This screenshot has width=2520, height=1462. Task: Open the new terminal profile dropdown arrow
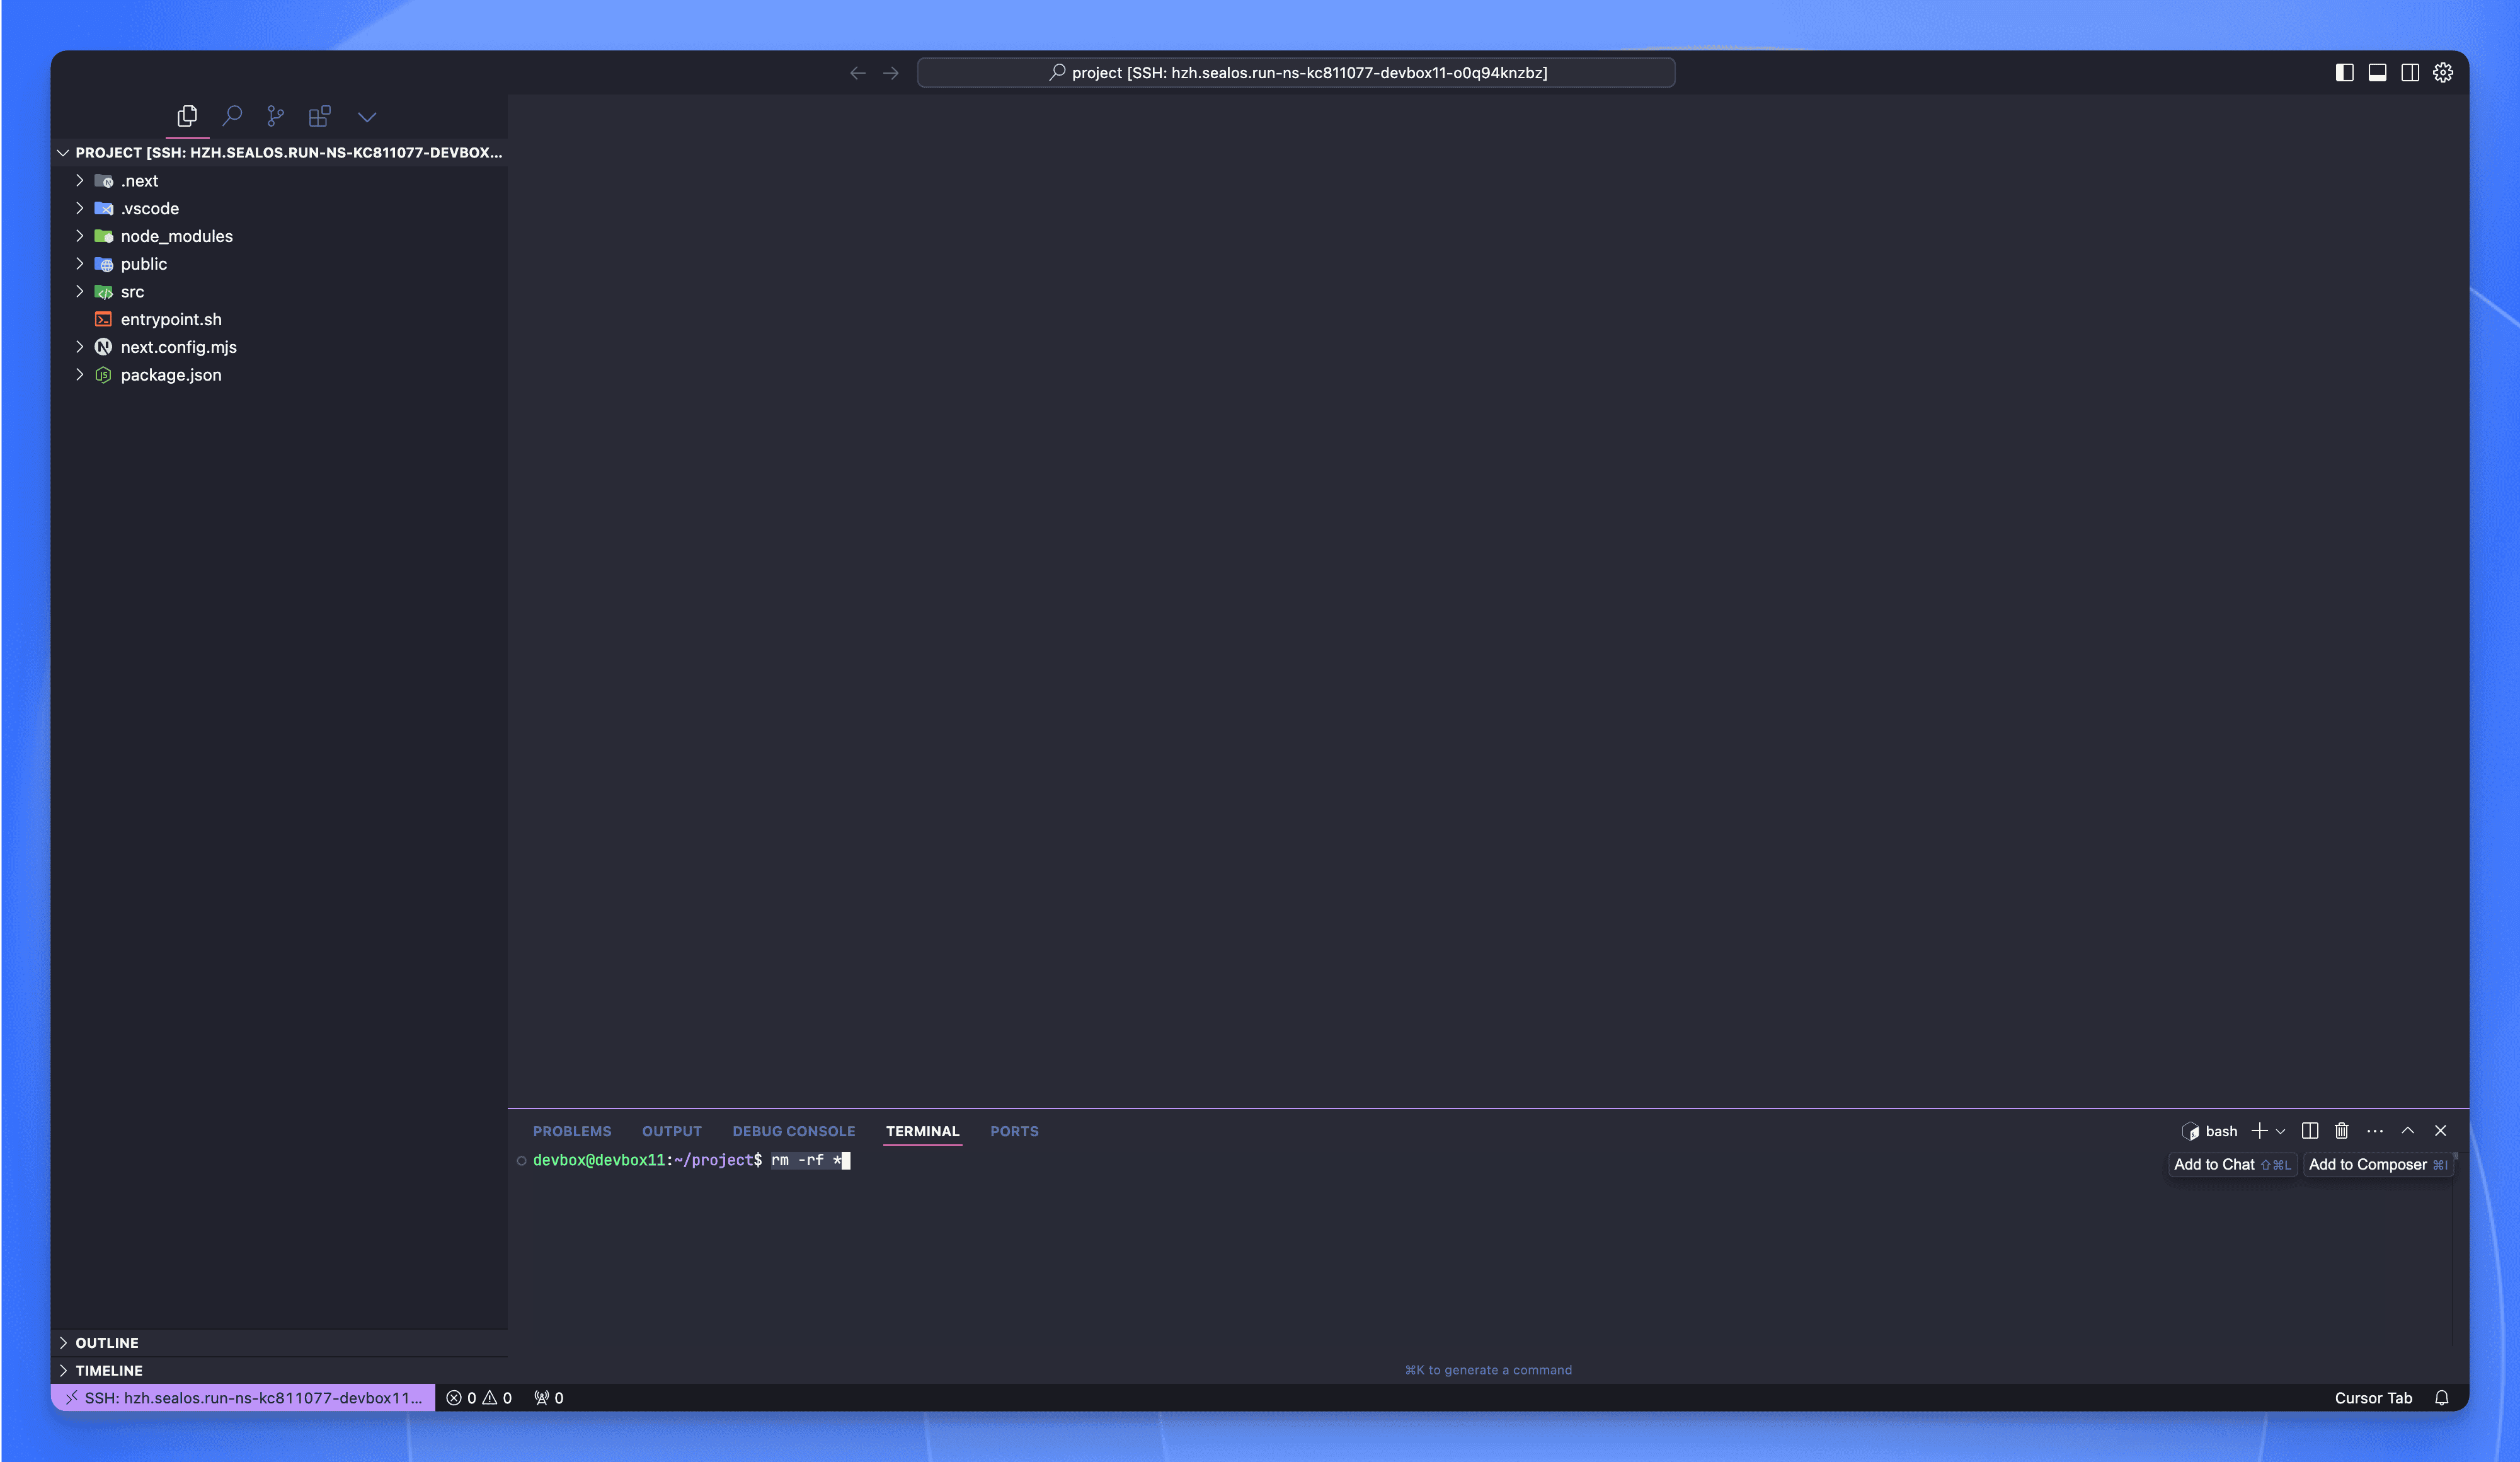[2281, 1132]
